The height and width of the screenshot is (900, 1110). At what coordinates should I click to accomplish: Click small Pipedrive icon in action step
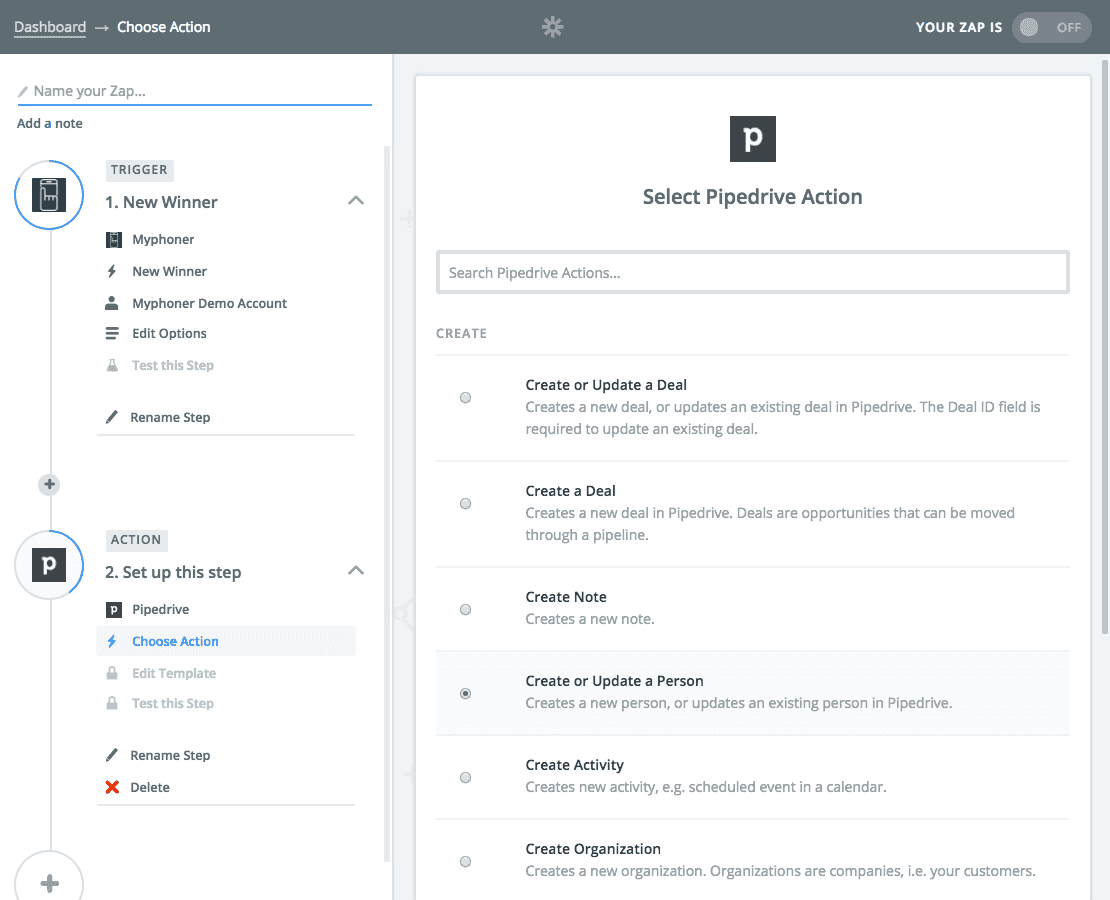113,610
